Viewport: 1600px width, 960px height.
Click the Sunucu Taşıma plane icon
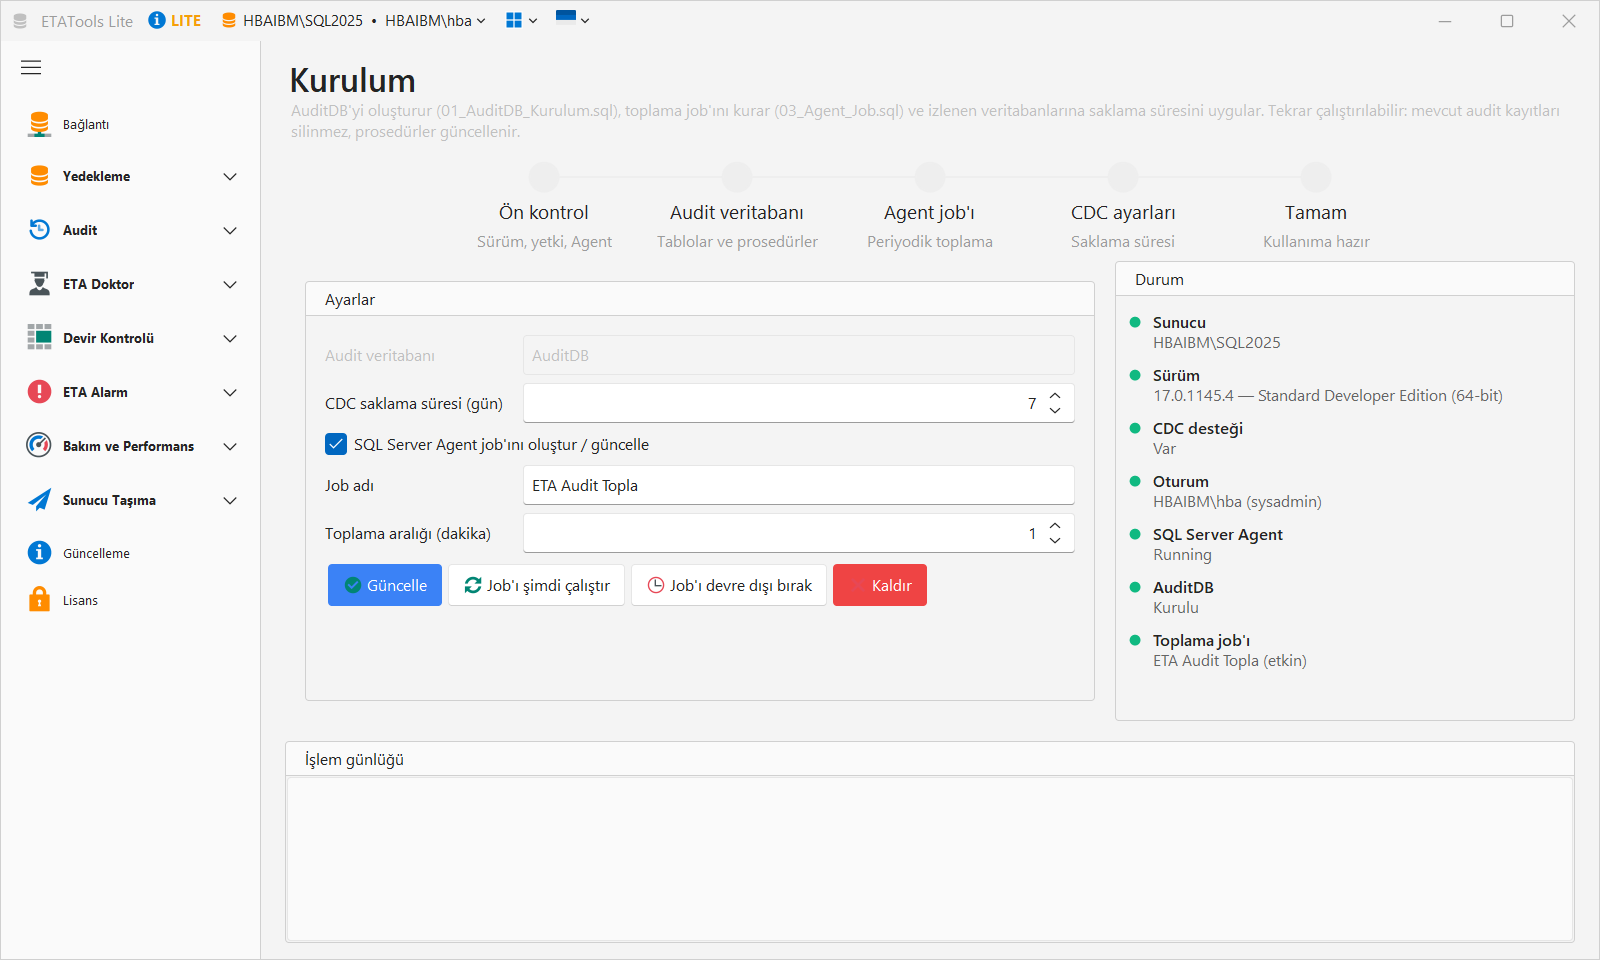click(39, 500)
